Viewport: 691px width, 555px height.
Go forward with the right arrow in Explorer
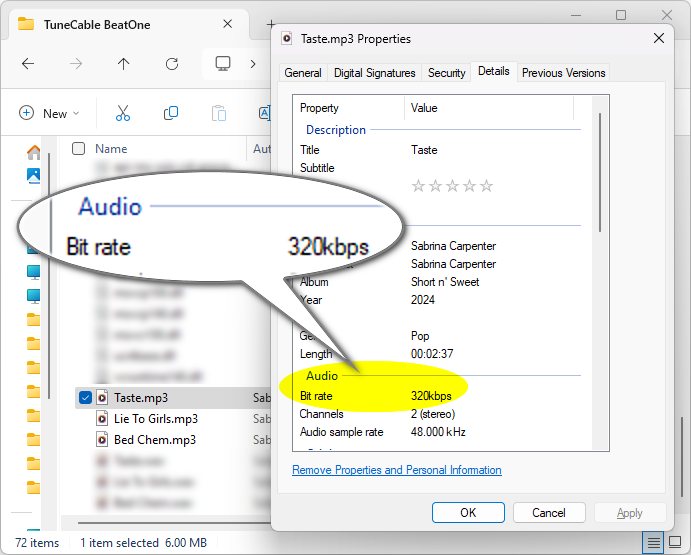[76, 64]
